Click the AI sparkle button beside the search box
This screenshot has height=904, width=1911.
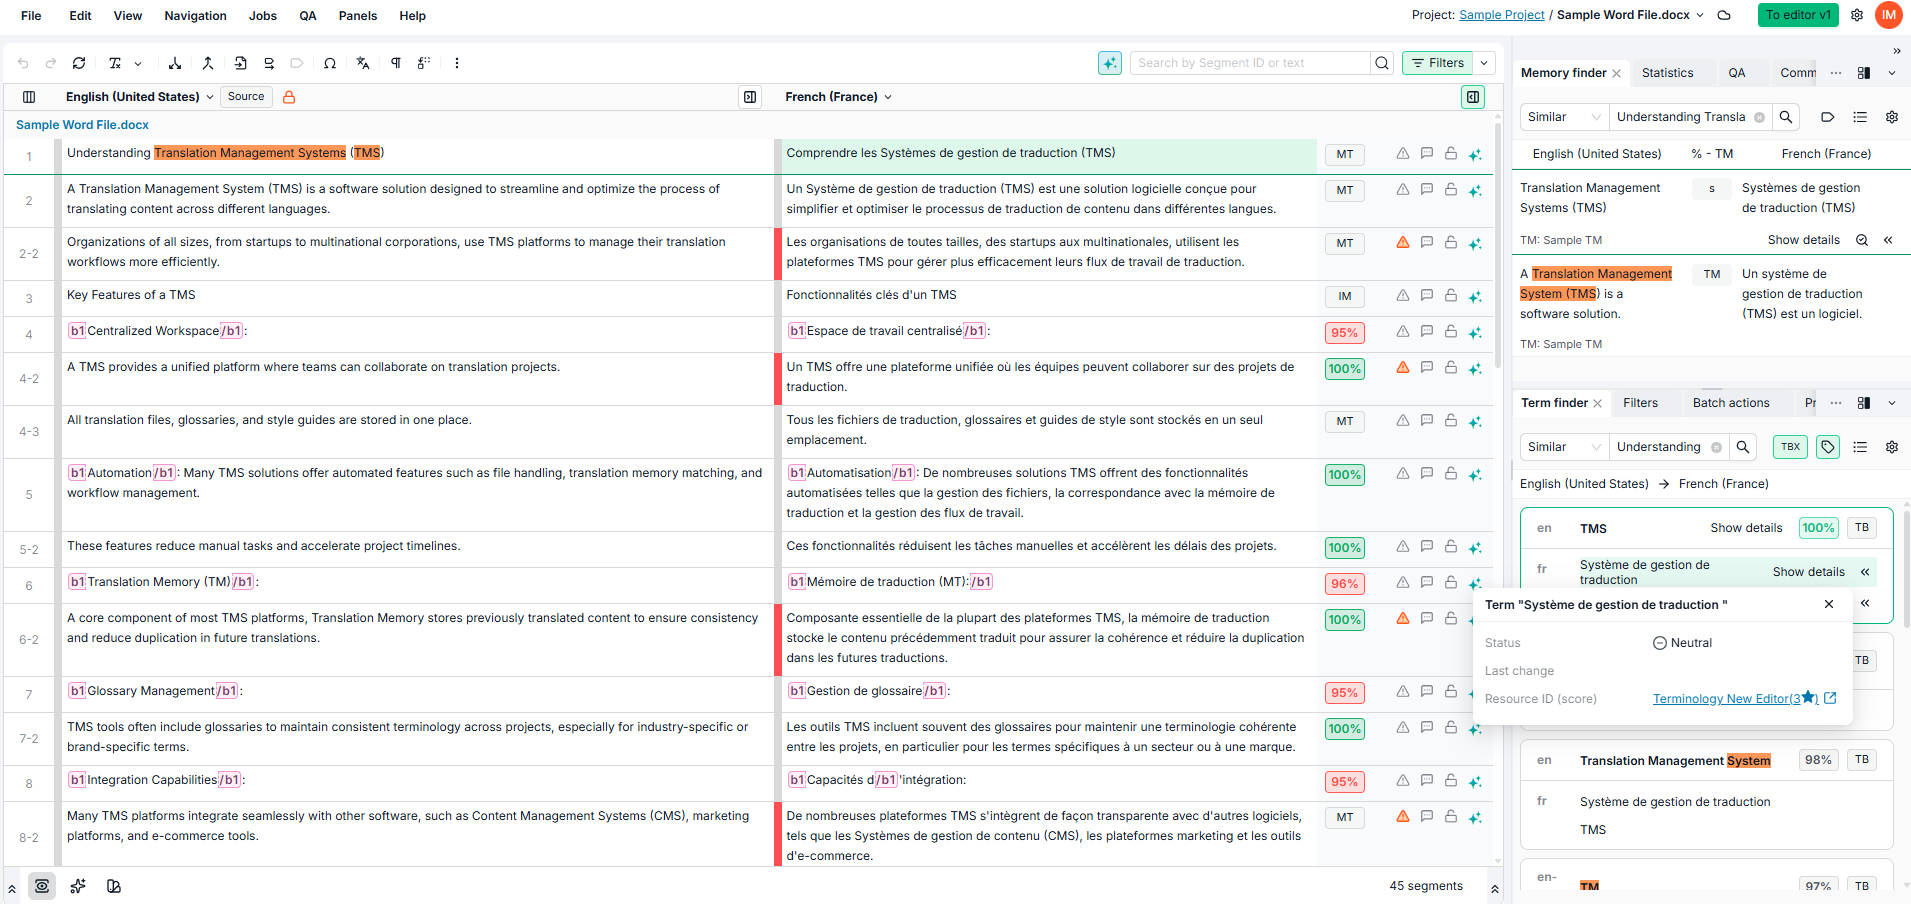(x=1110, y=63)
